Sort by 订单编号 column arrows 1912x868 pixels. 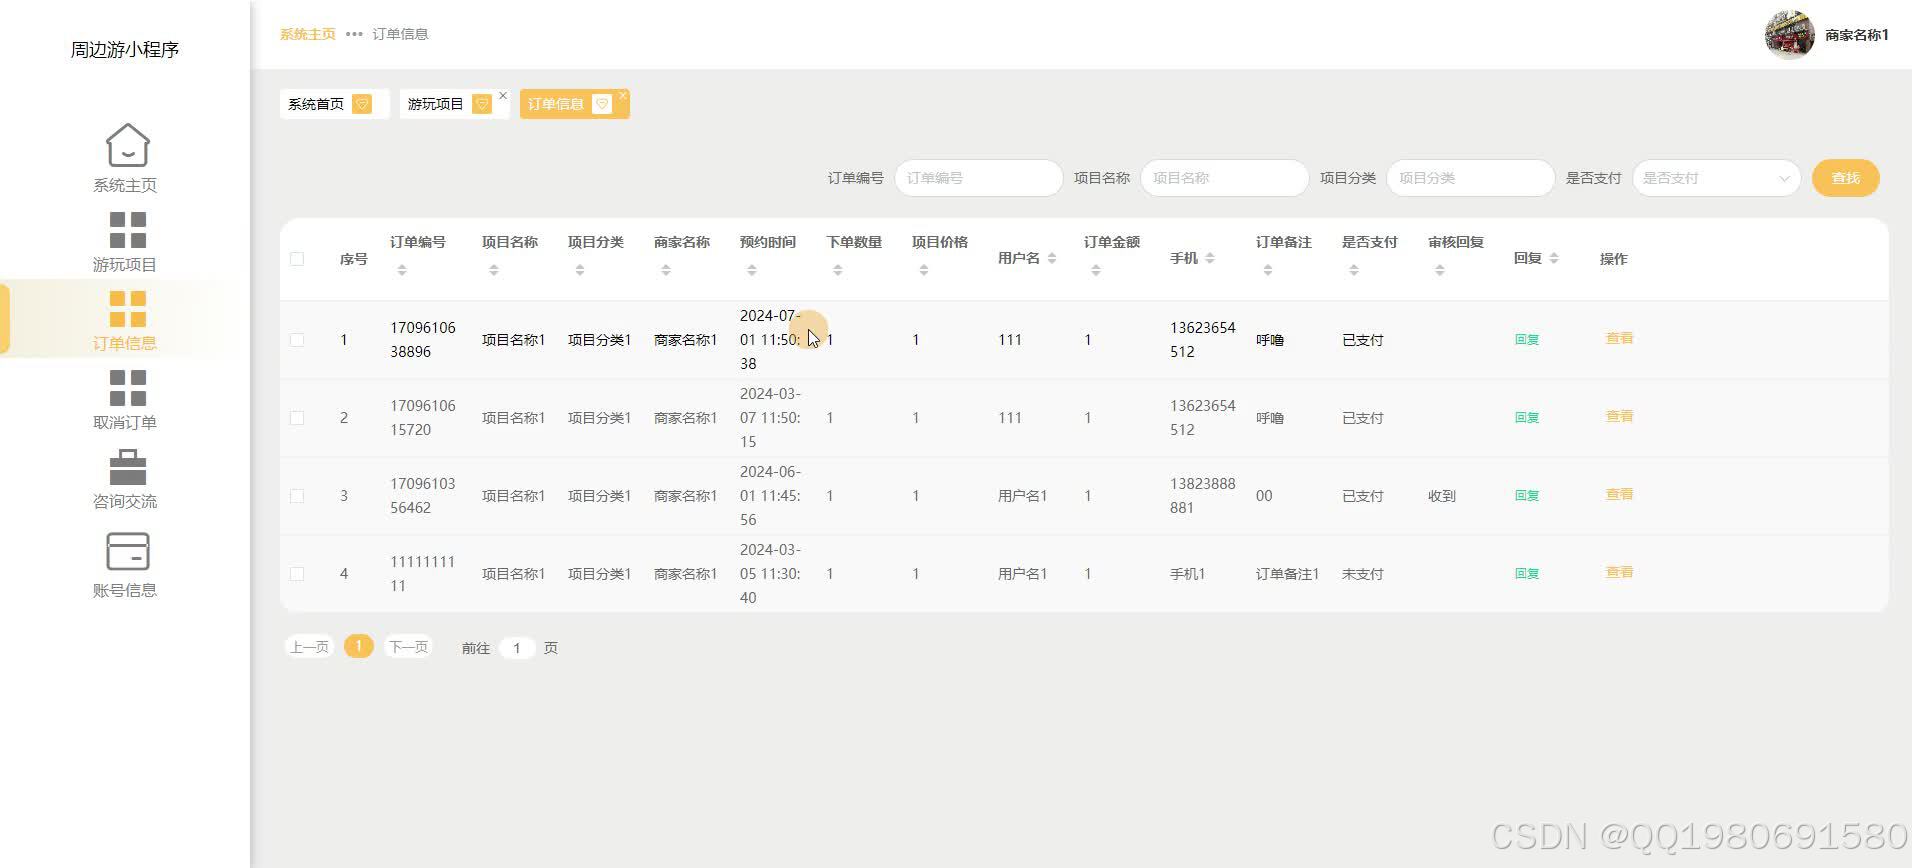coord(402,270)
